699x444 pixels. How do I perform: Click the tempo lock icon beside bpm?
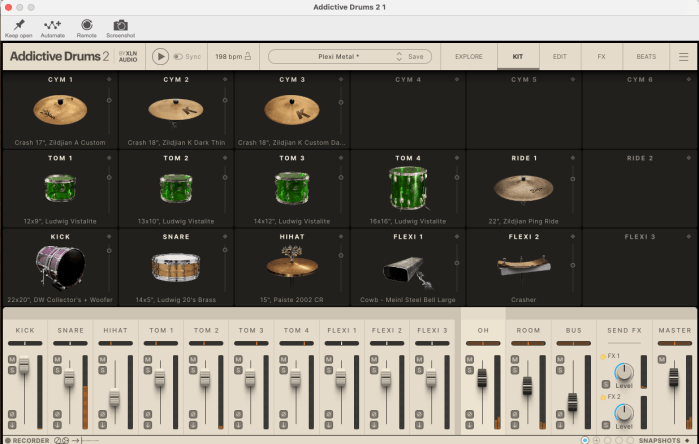tap(248, 57)
